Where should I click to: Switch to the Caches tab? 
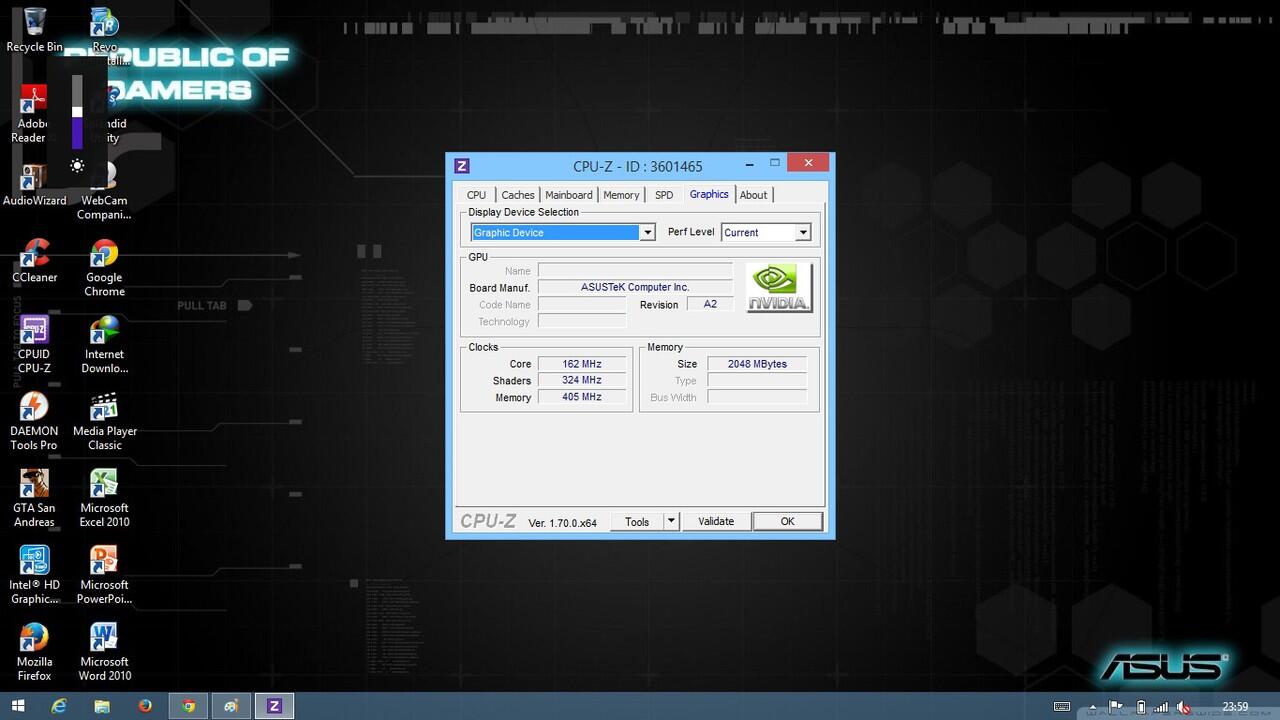[x=517, y=195]
